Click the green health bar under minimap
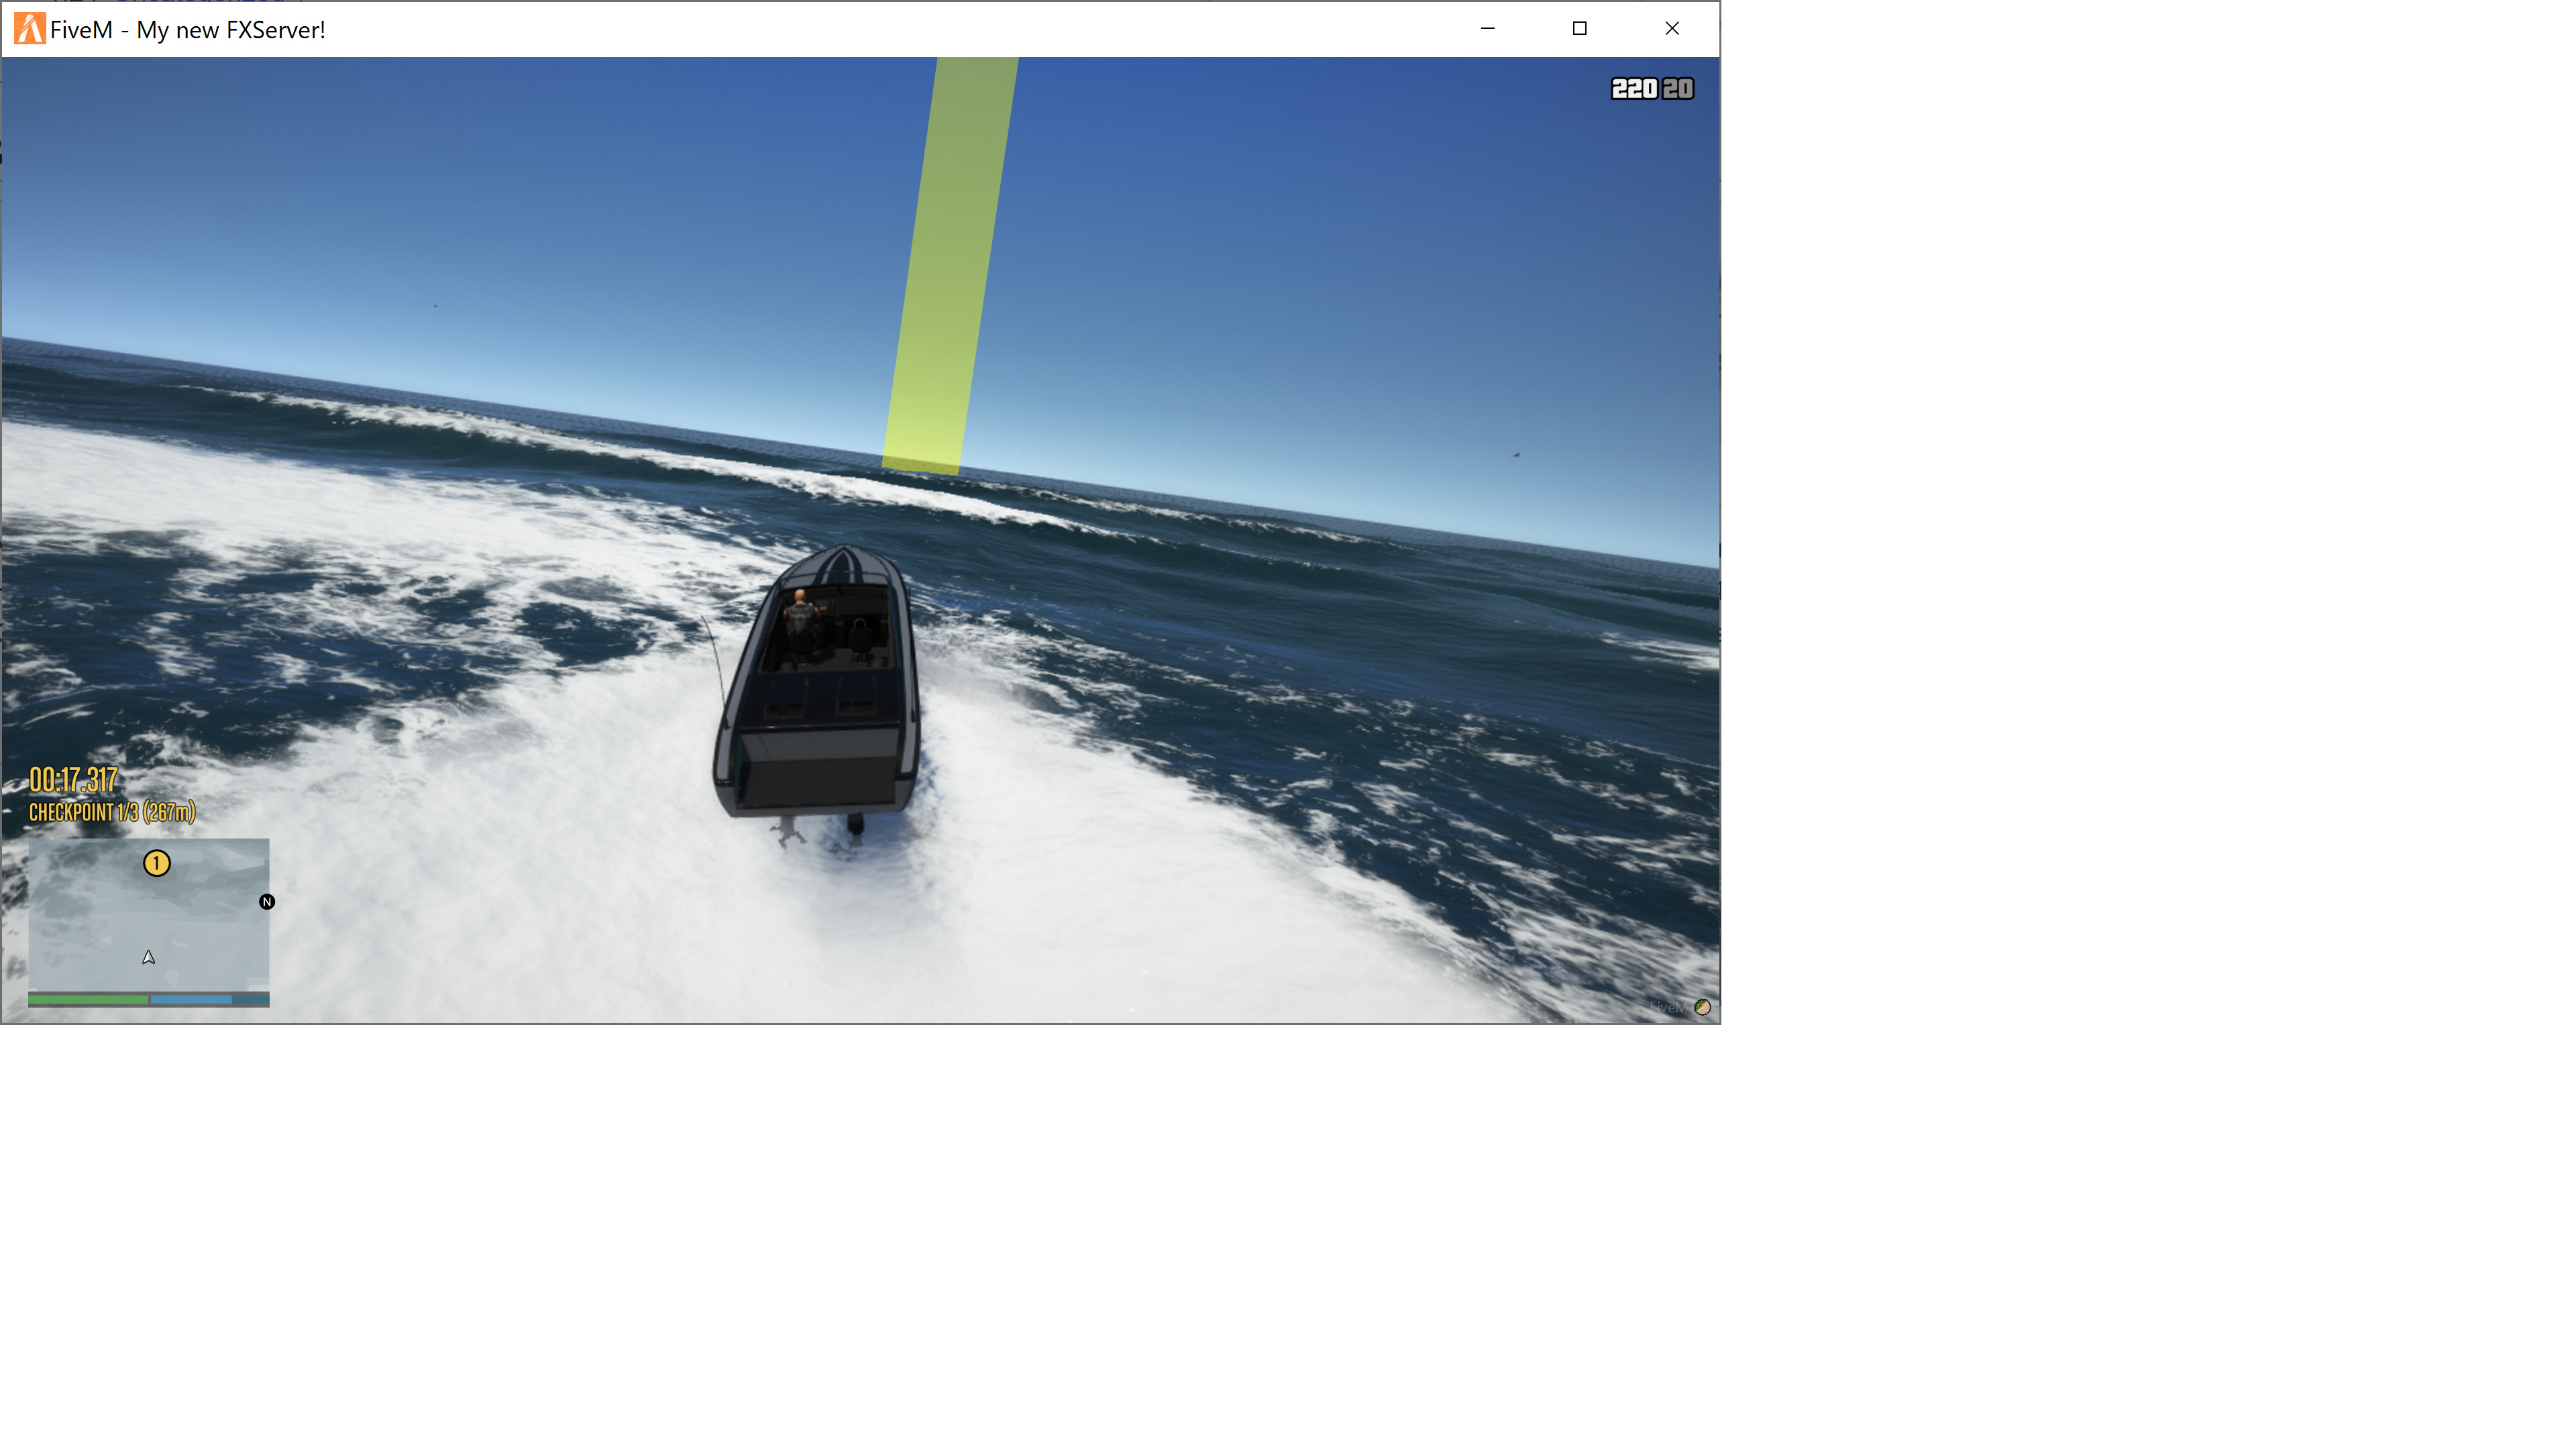The image size is (2576, 1449). pyautogui.click(x=88, y=999)
